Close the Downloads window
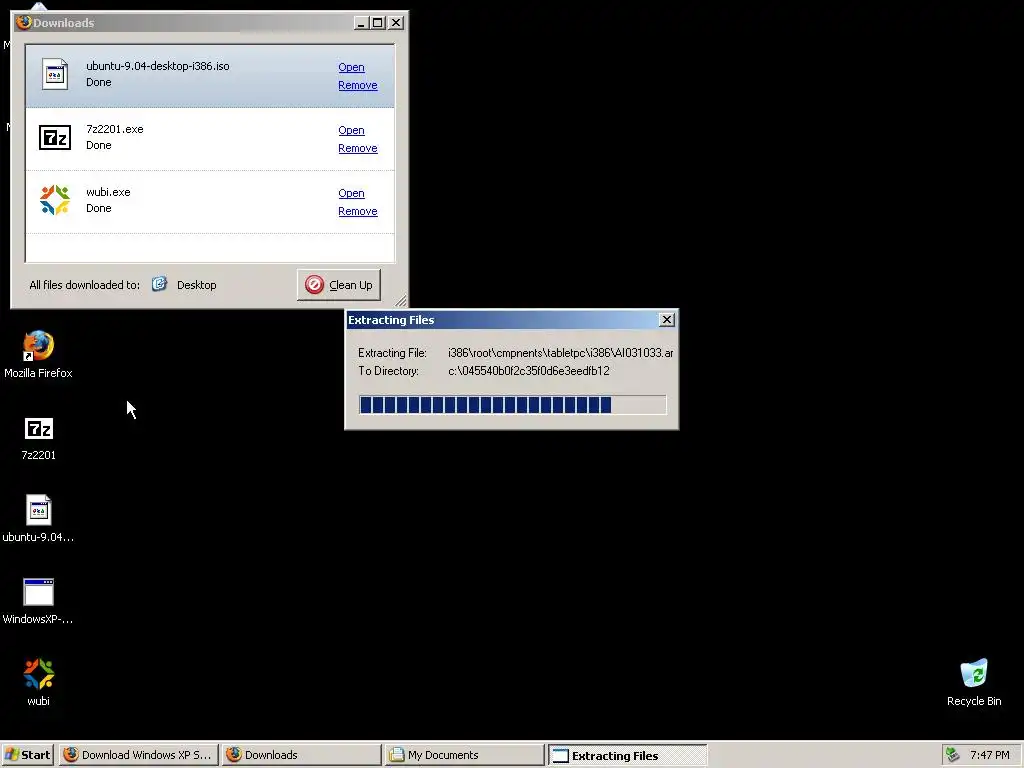1024x768 pixels. tap(396, 23)
